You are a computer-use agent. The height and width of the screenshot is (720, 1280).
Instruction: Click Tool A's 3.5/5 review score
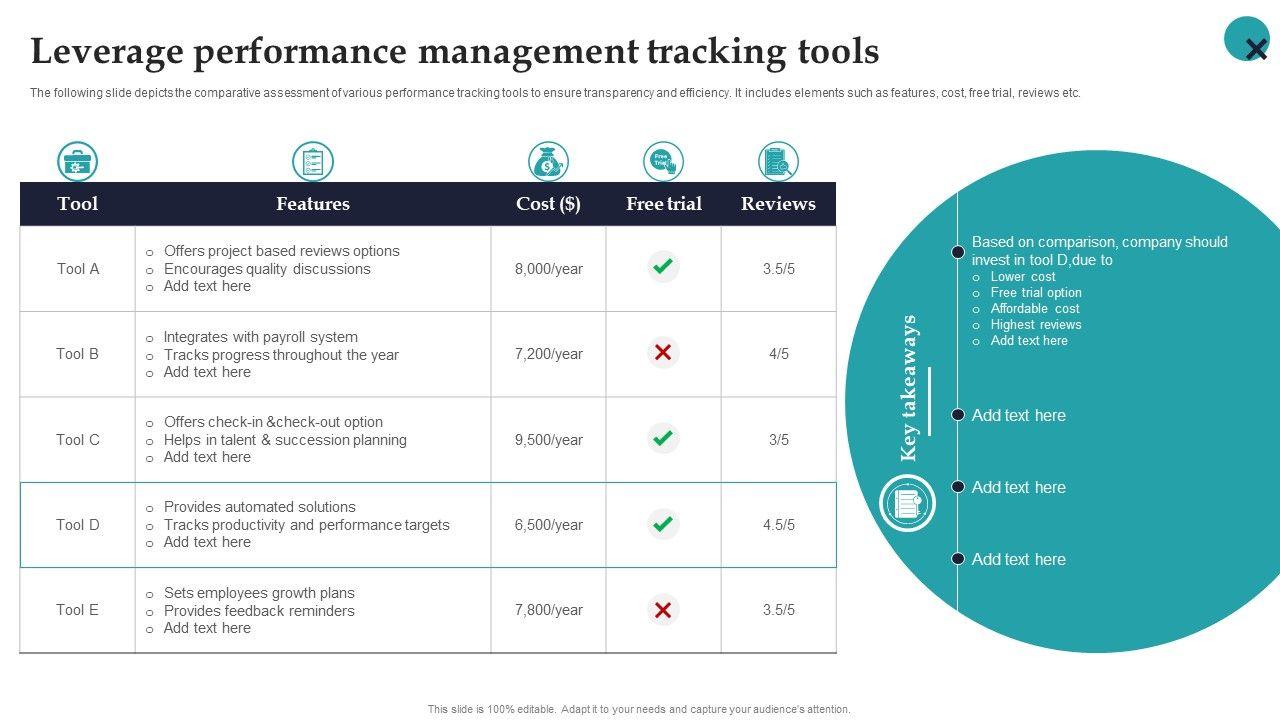pos(779,269)
